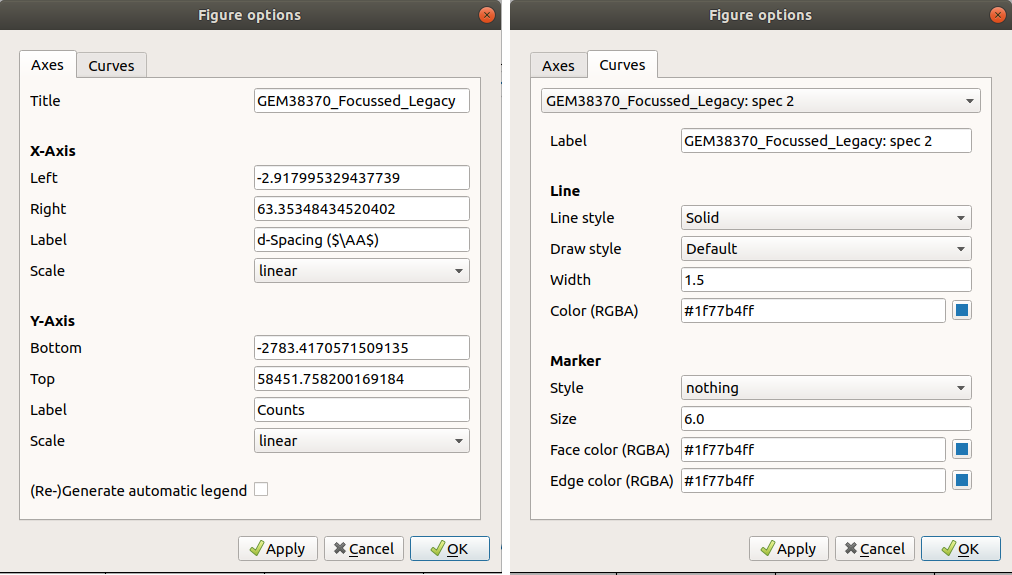Enable the (Re-)Generate automatic legend checkbox
The image size is (1012, 575).
[261, 490]
